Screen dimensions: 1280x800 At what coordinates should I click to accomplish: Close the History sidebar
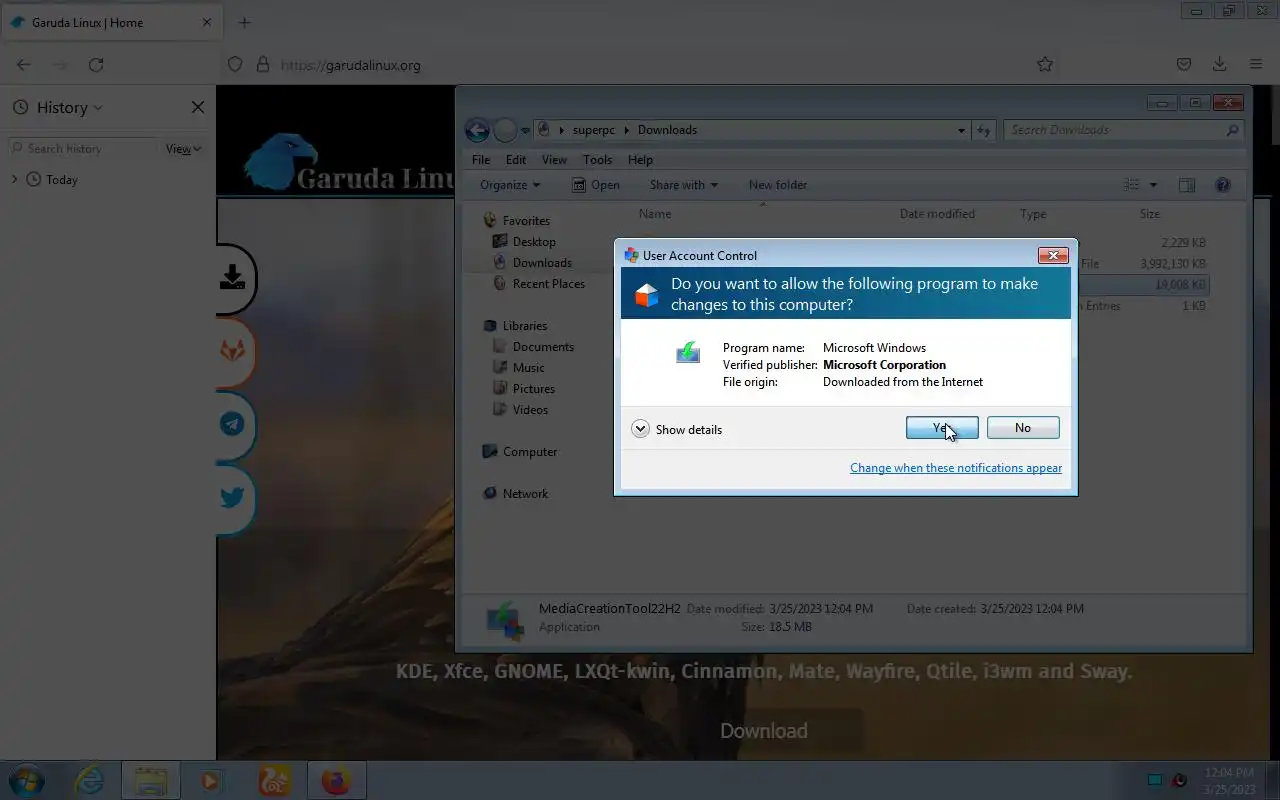(197, 107)
